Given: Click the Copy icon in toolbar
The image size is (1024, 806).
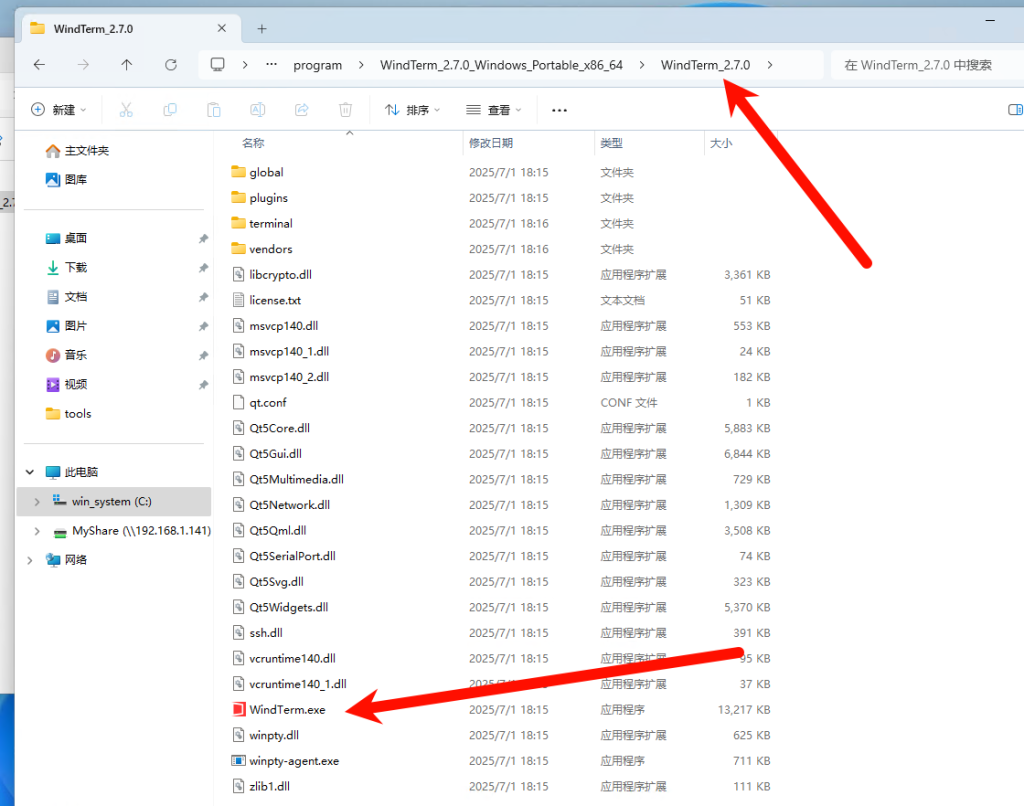Looking at the screenshot, I should click(x=170, y=110).
